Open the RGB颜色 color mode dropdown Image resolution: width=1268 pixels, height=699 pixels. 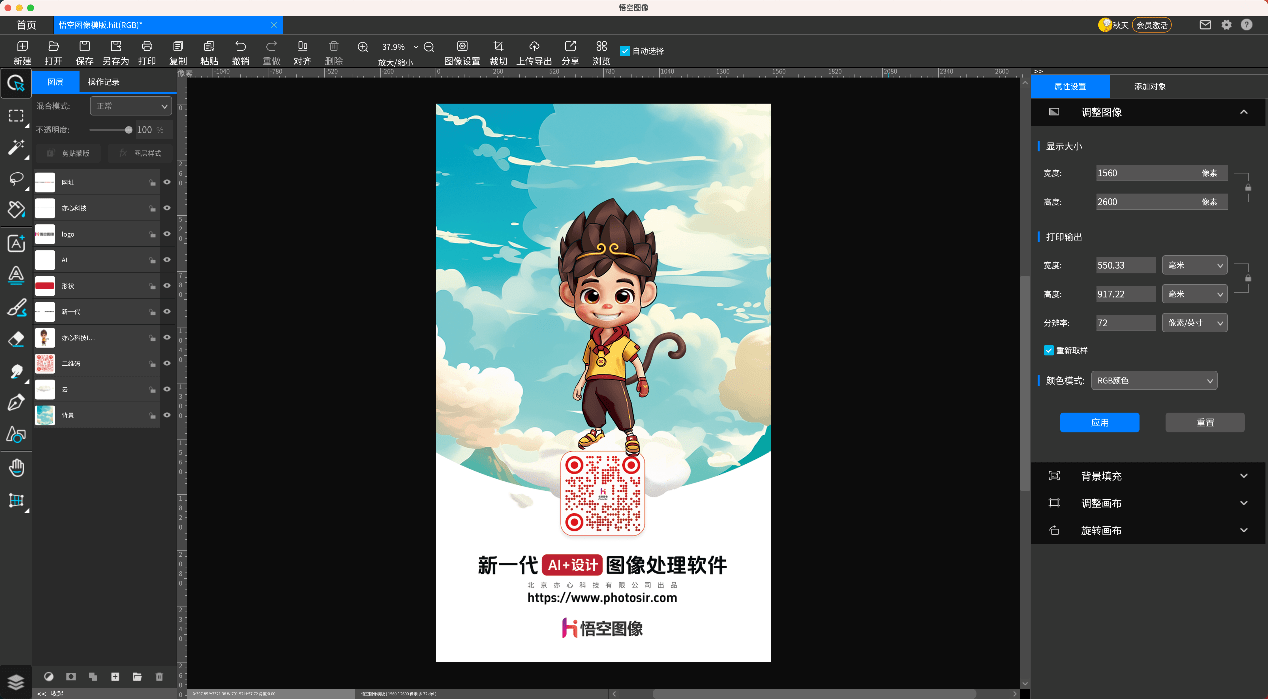1154,380
